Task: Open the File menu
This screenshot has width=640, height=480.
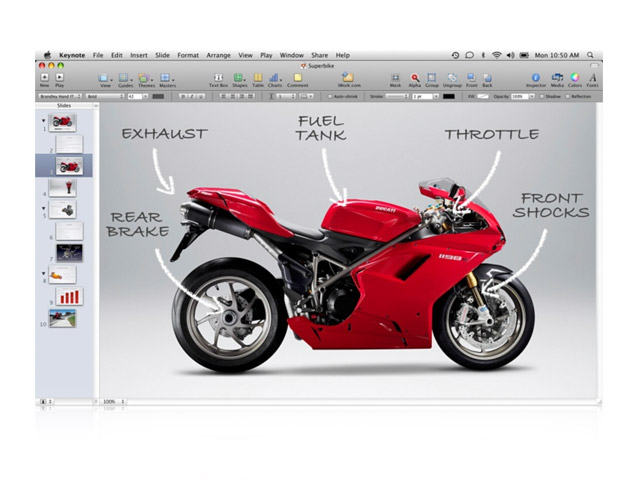Action: 98,55
